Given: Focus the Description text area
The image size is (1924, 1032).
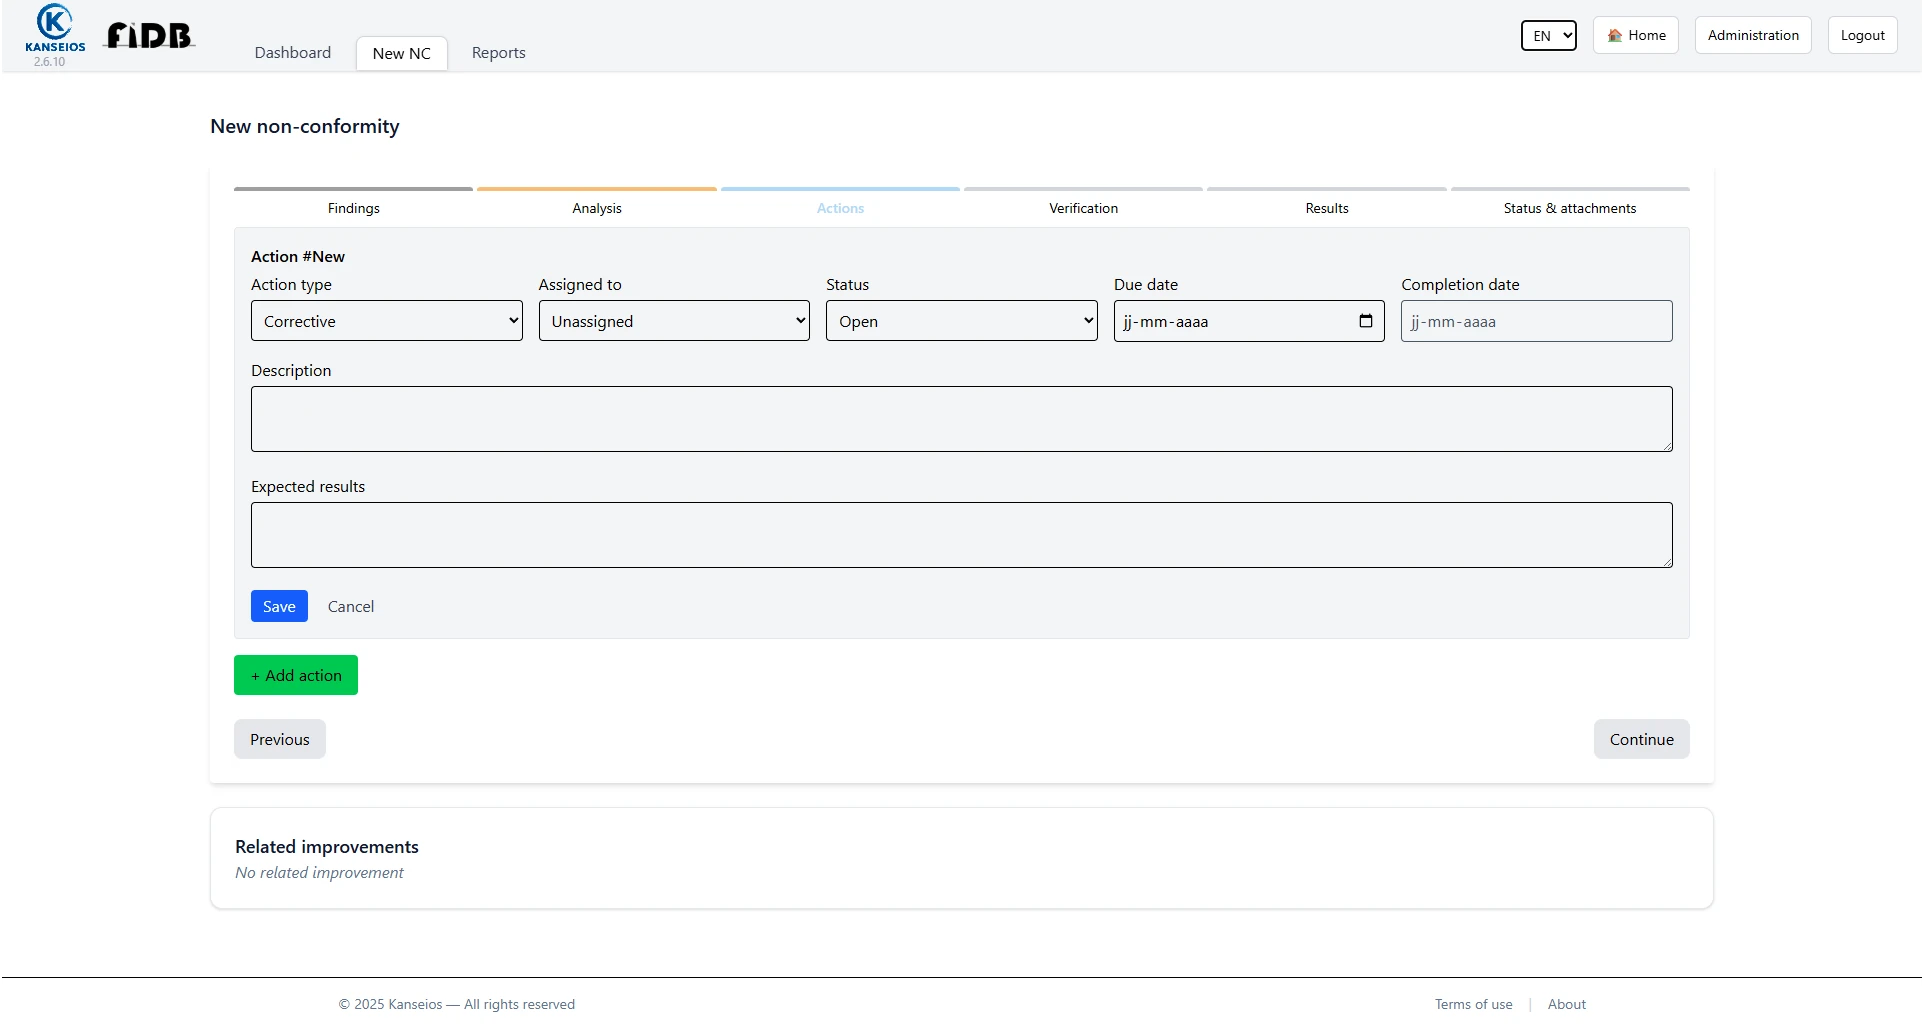Looking at the screenshot, I should [961, 419].
